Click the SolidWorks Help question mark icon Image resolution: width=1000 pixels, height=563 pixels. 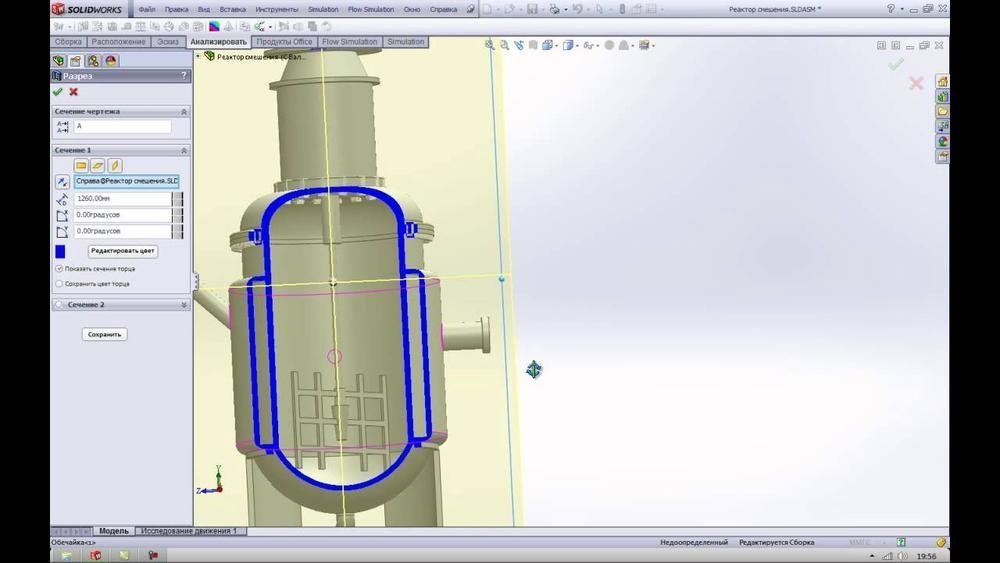click(x=890, y=9)
